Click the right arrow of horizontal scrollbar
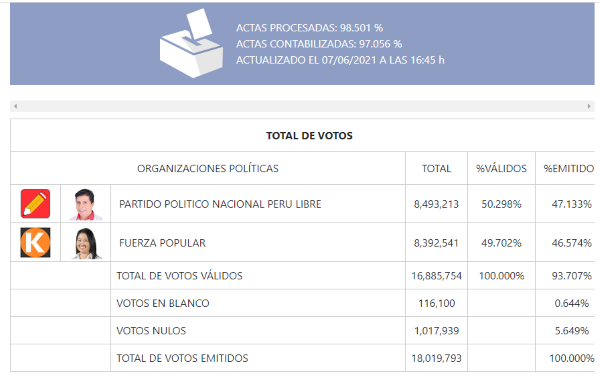600x380 pixels. tap(589, 106)
